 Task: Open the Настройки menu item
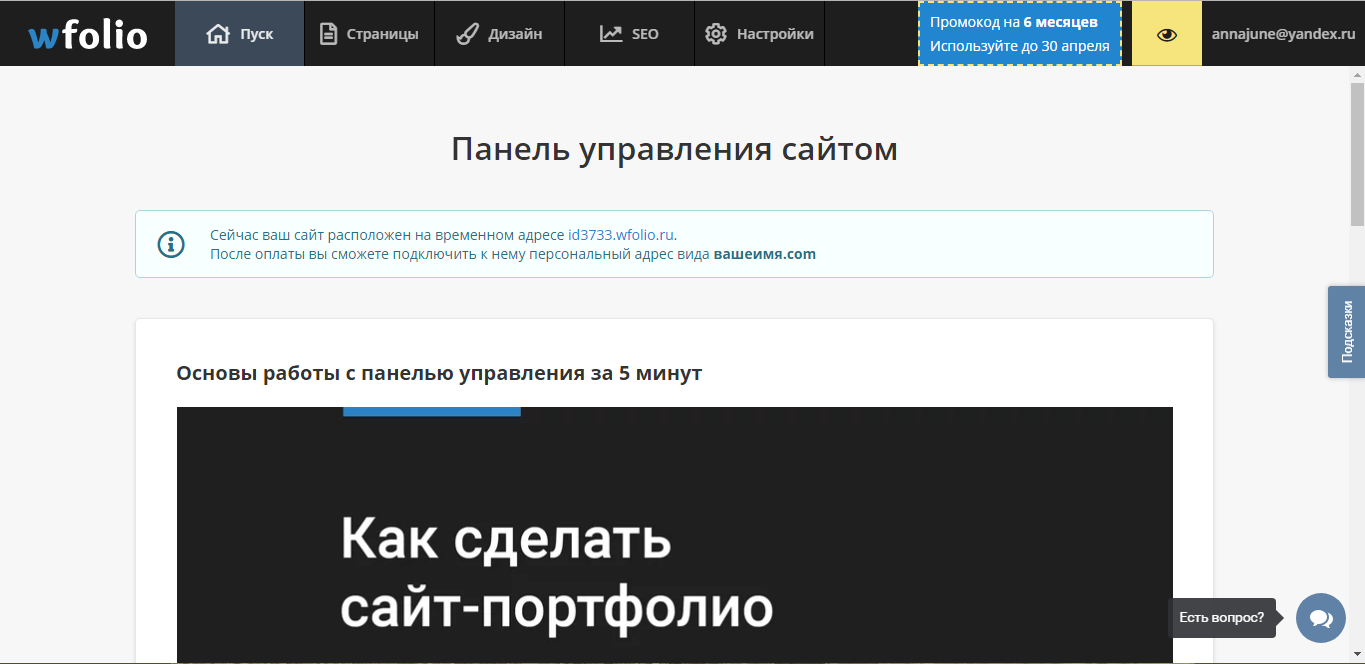[x=758, y=32]
